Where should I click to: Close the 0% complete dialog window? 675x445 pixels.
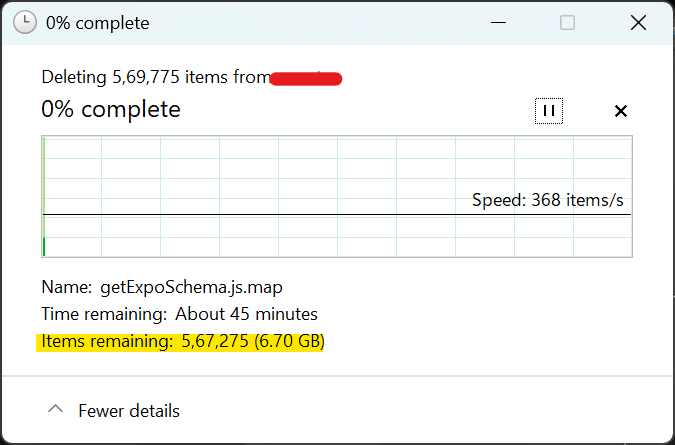click(x=638, y=22)
